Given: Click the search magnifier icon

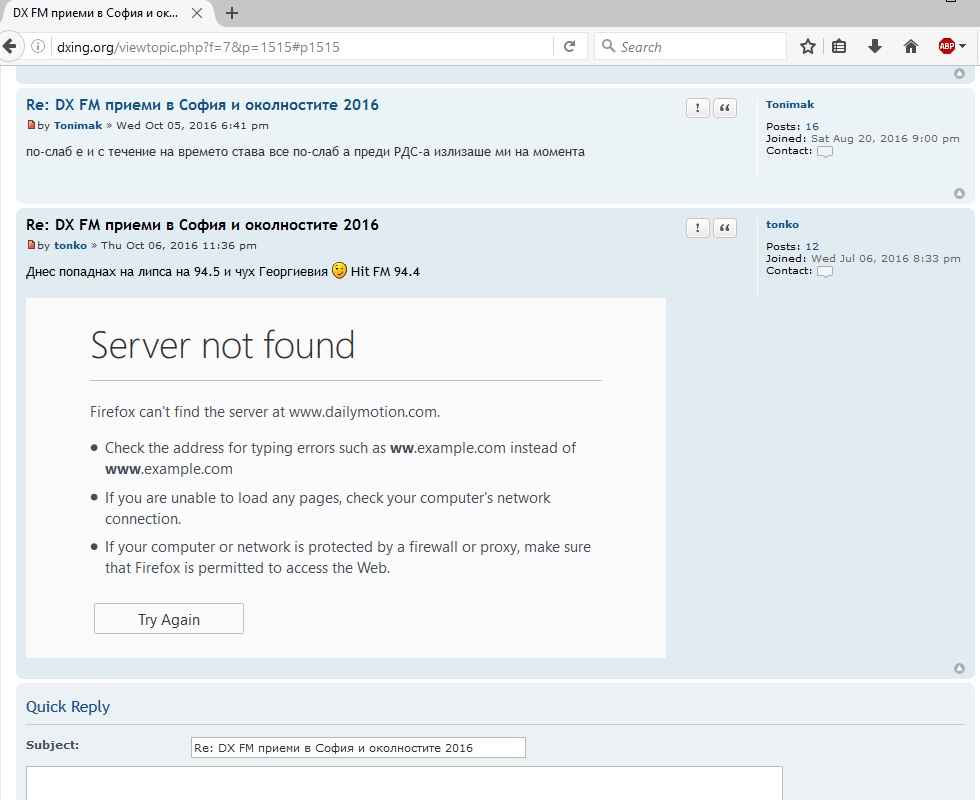Looking at the screenshot, I should click(x=608, y=46).
